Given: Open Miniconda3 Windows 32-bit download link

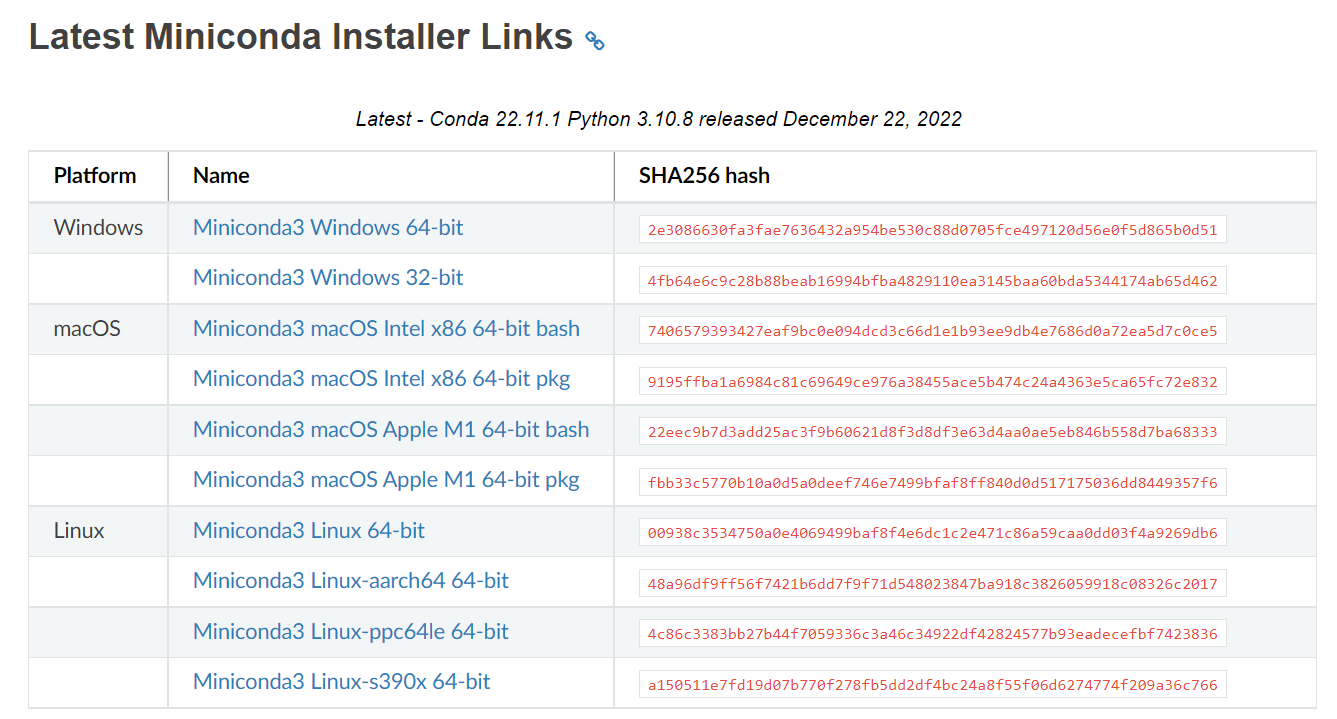Looking at the screenshot, I should (x=328, y=277).
